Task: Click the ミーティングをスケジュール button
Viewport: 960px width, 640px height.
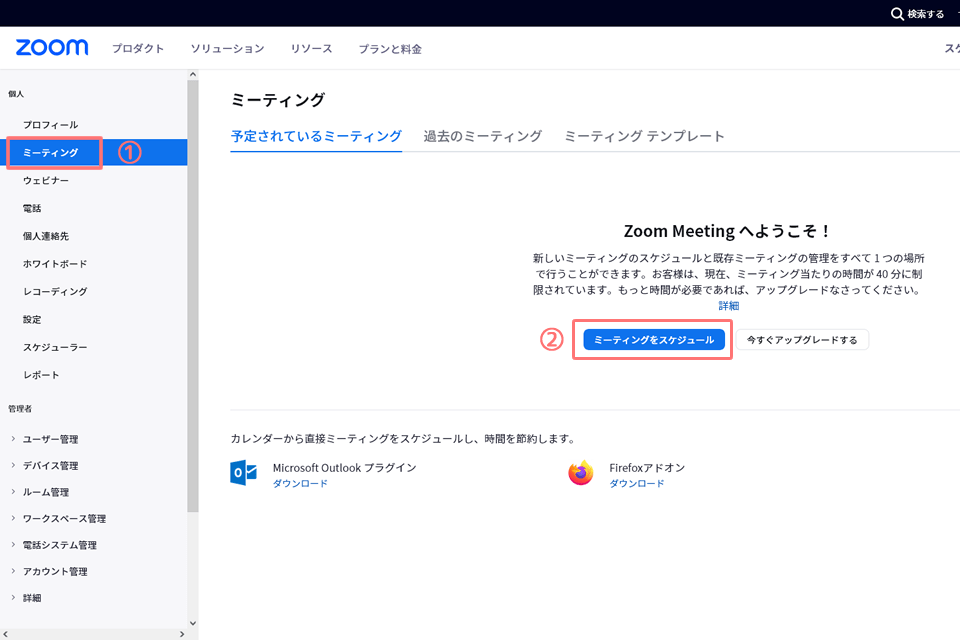Action: pyautogui.click(x=652, y=339)
